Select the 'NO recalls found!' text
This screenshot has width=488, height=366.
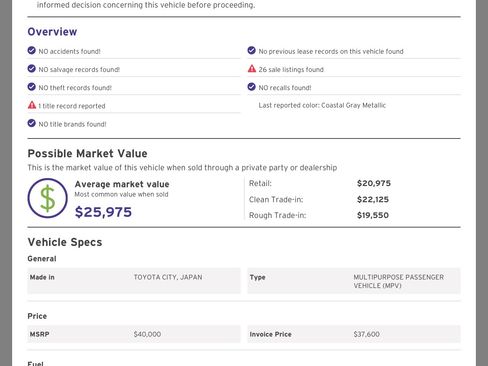coord(285,88)
